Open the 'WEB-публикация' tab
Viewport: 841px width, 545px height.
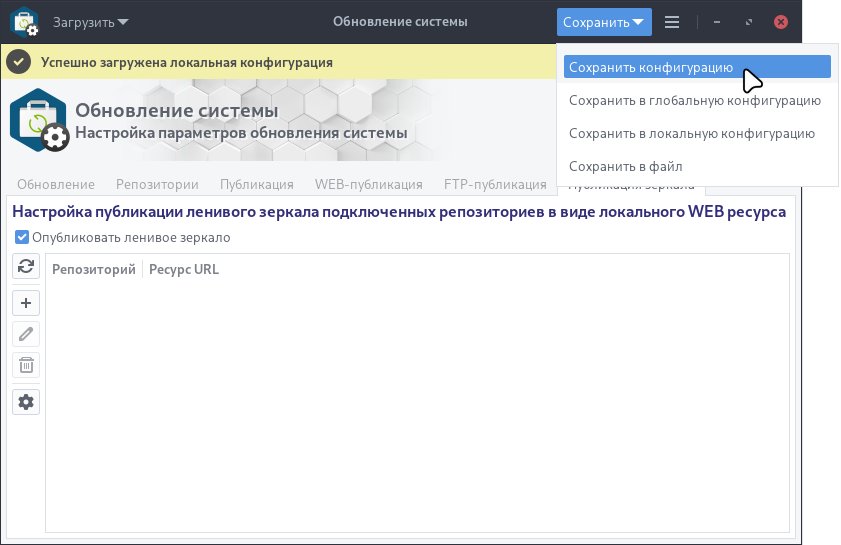click(368, 185)
